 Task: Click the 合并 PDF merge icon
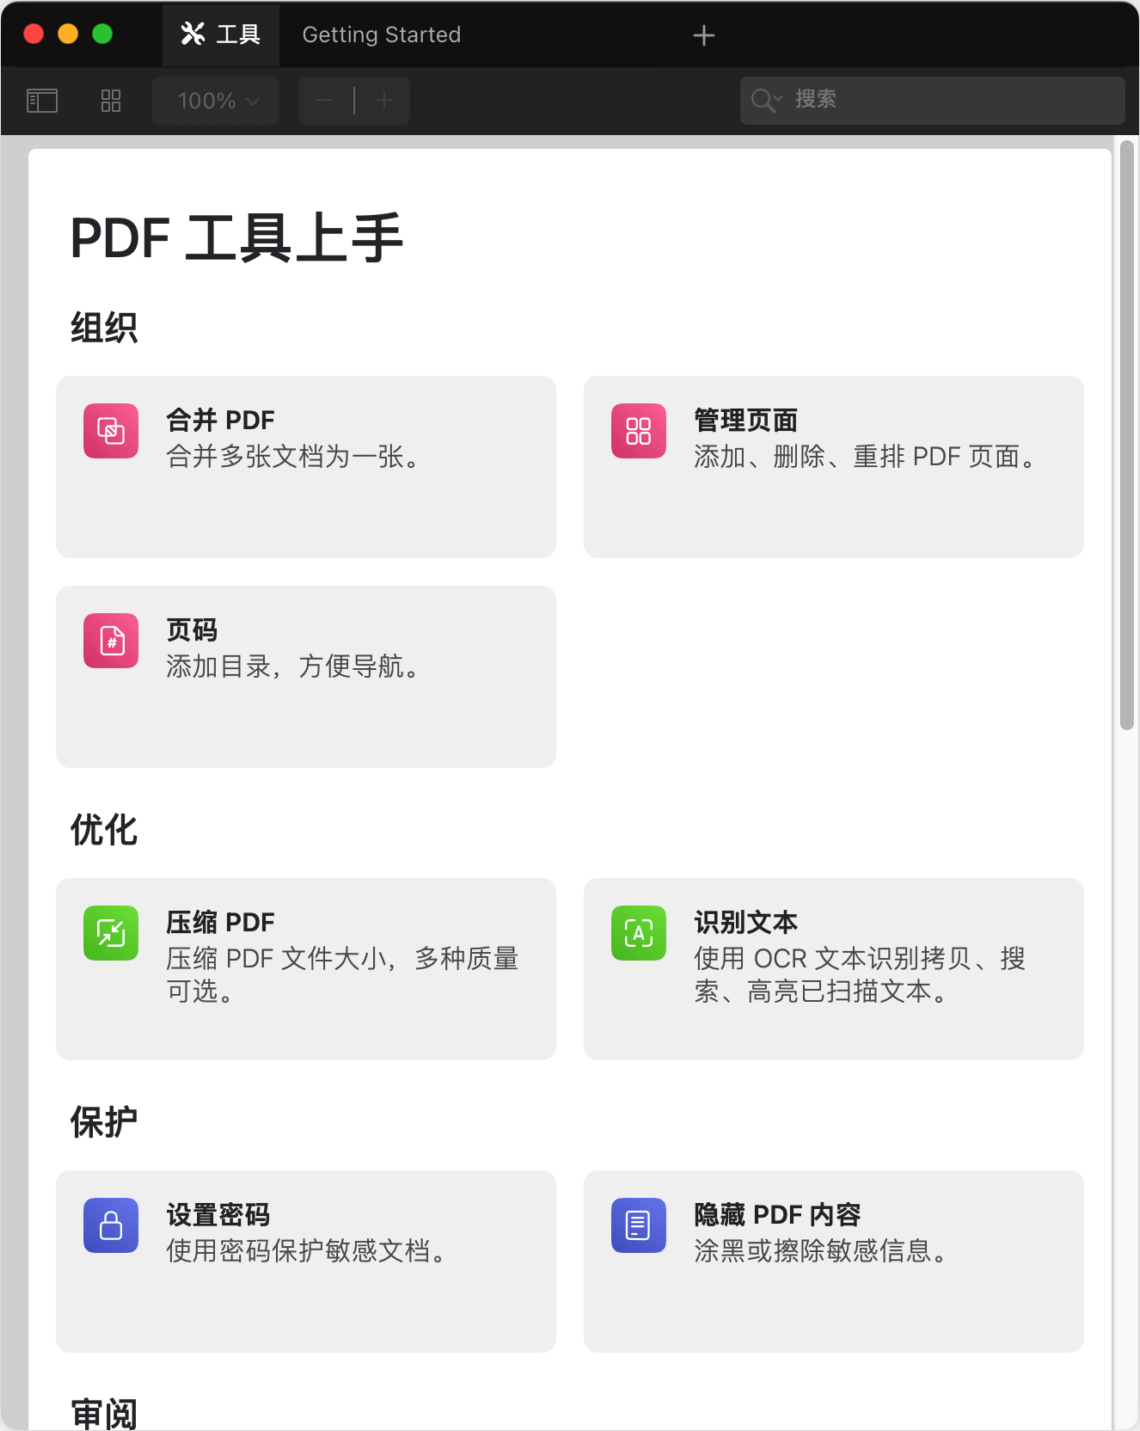[111, 431]
